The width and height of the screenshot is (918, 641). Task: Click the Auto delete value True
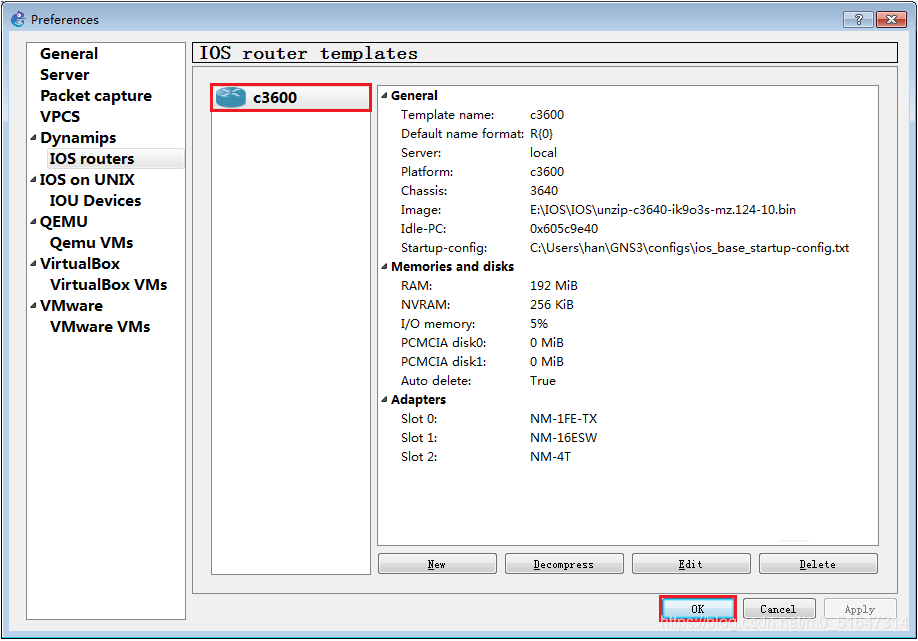pyautogui.click(x=543, y=381)
